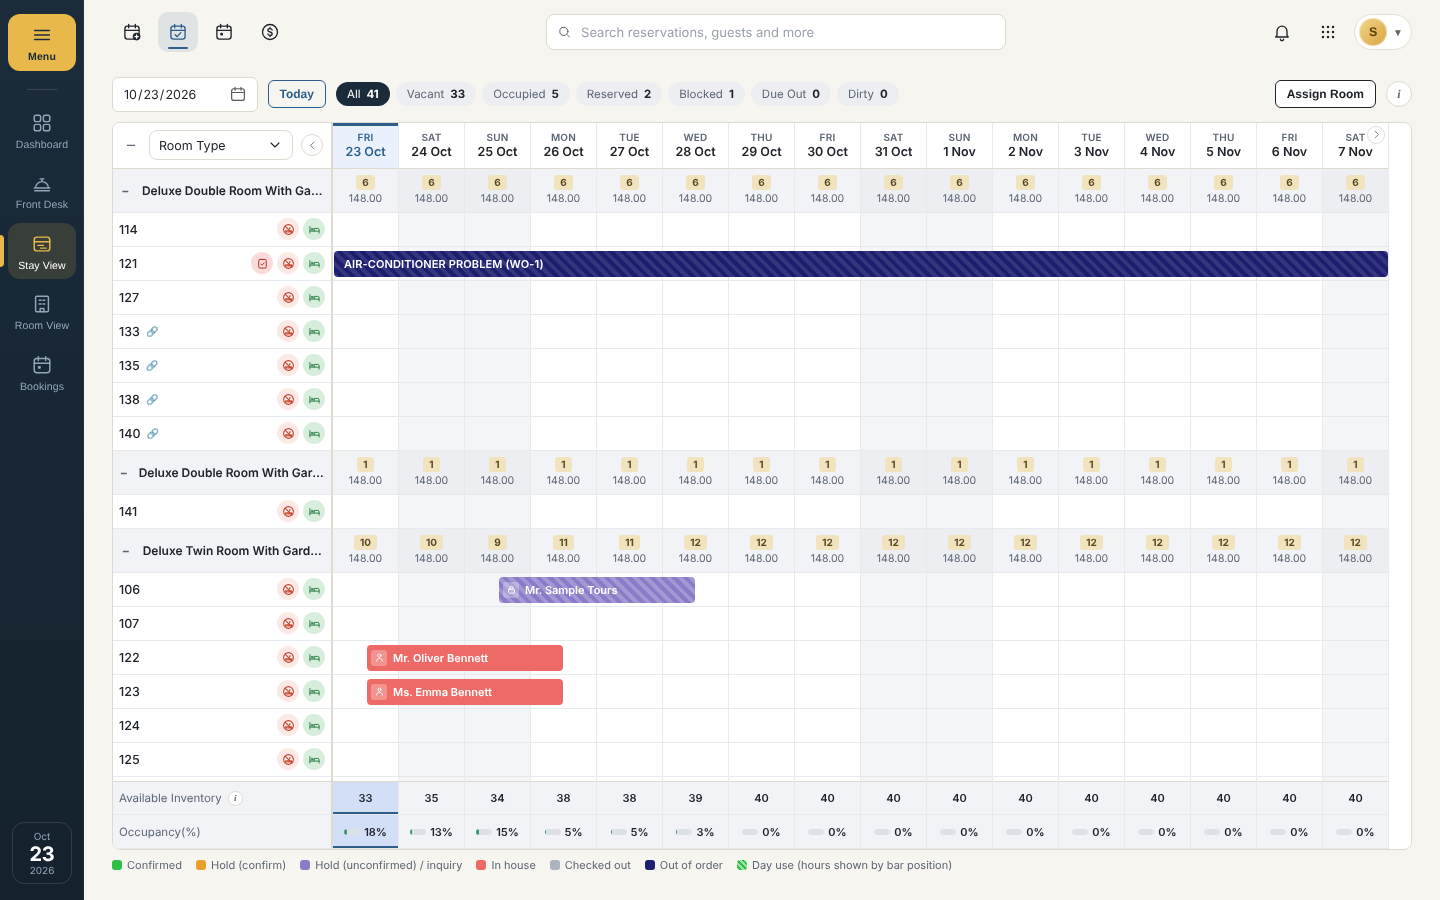The image size is (1440, 900).
Task: Click the green bed icon for room 125
Action: point(314,760)
